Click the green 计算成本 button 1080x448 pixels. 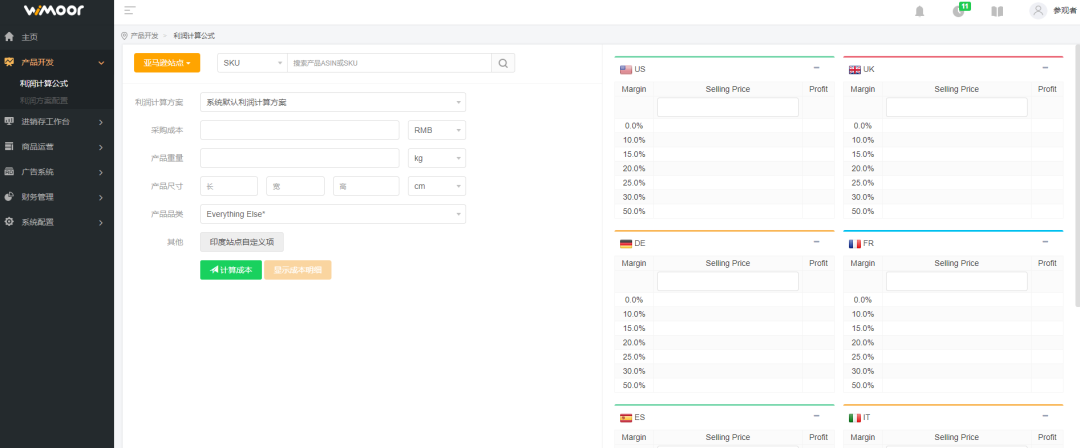point(230,270)
